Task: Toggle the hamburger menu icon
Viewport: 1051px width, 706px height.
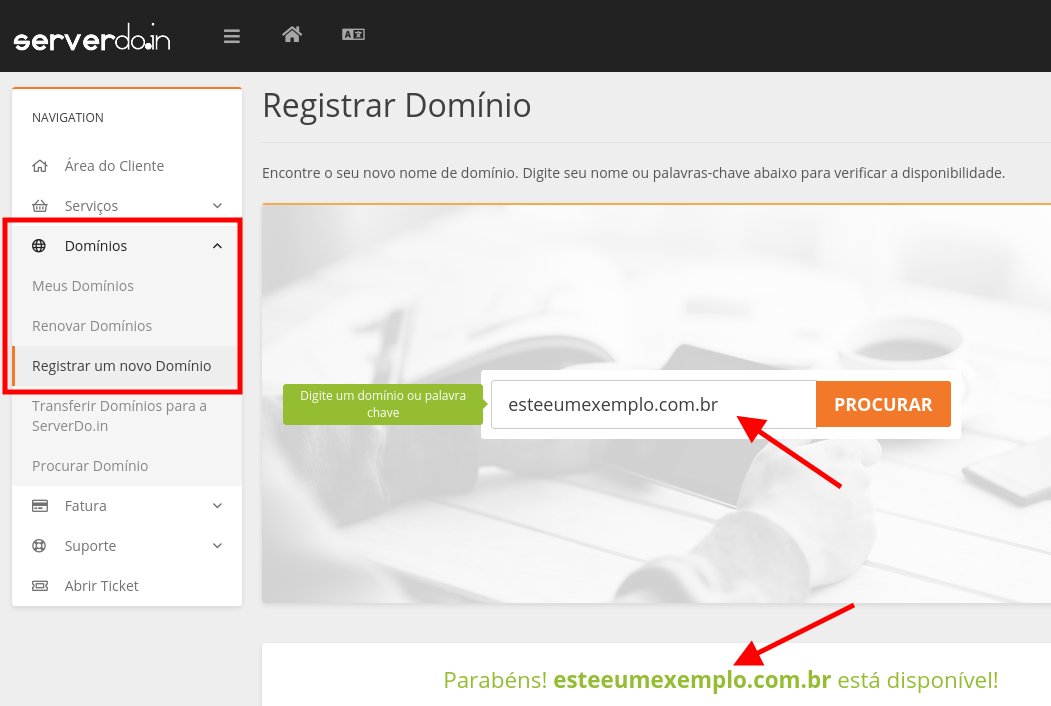Action: 232,37
